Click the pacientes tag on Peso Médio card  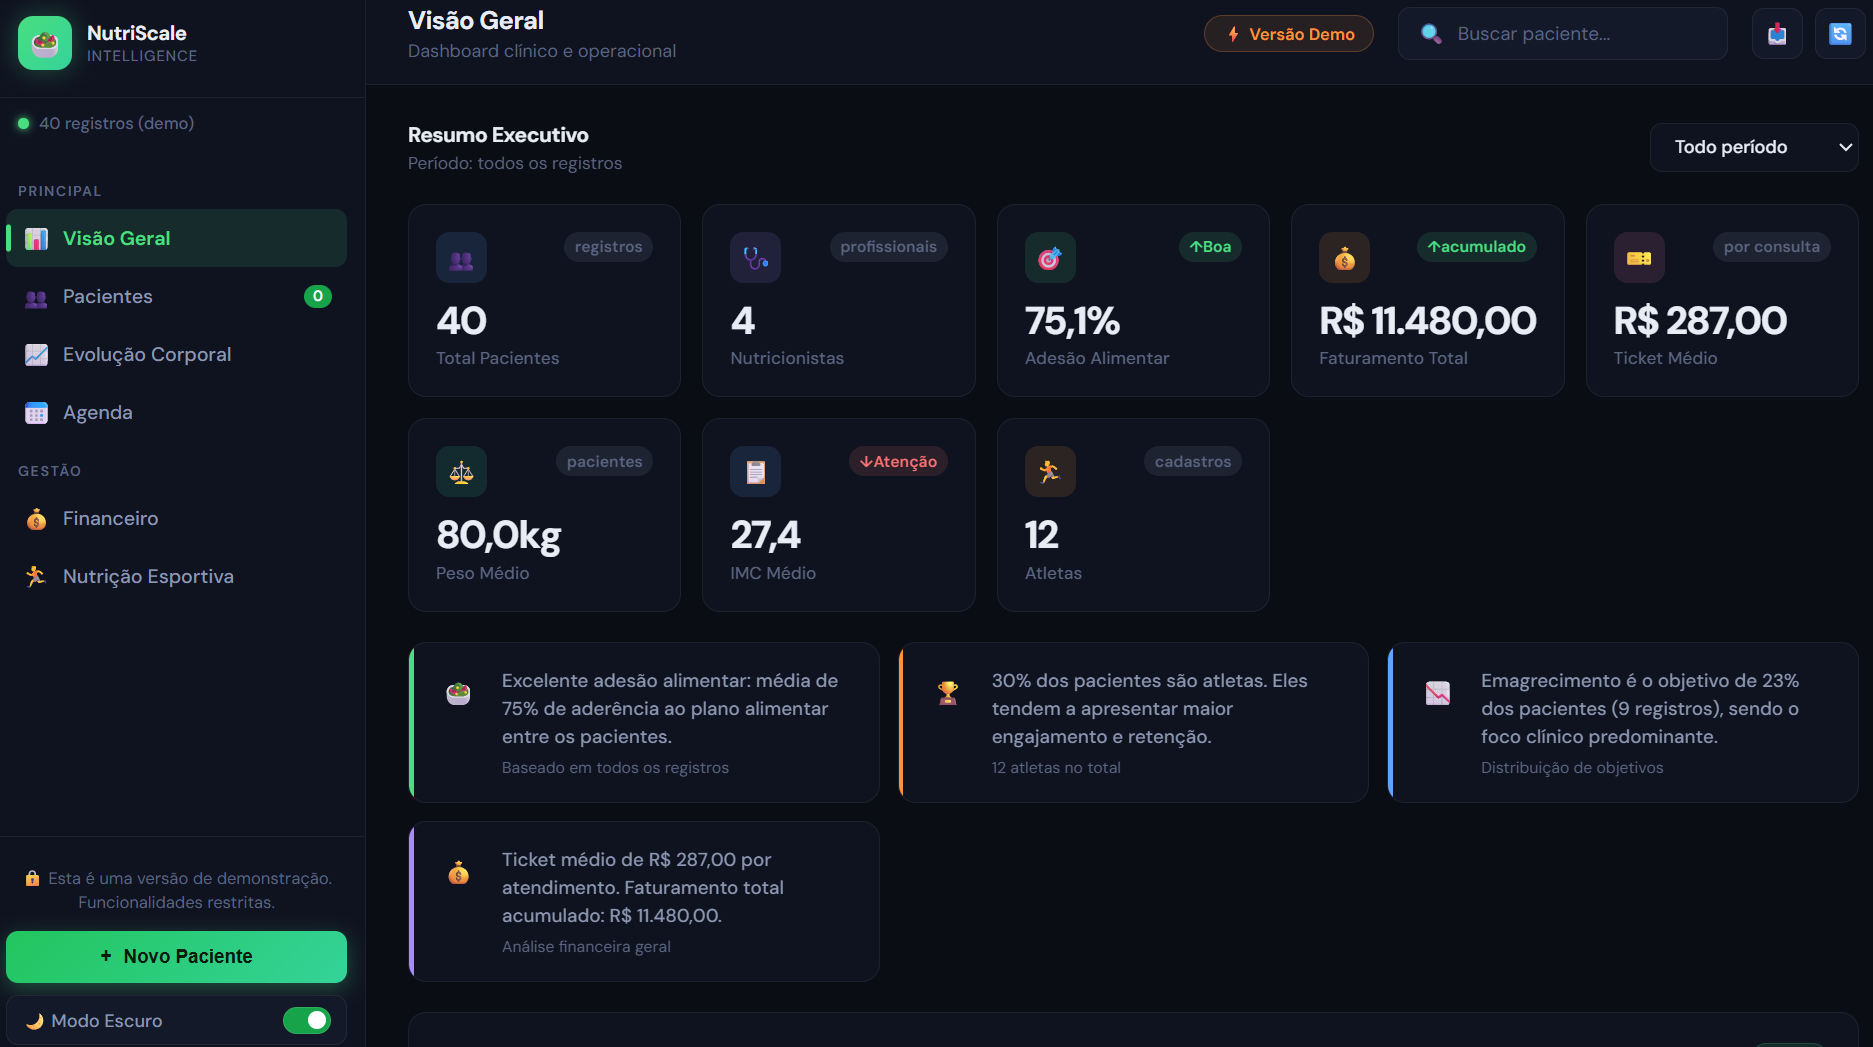(604, 462)
